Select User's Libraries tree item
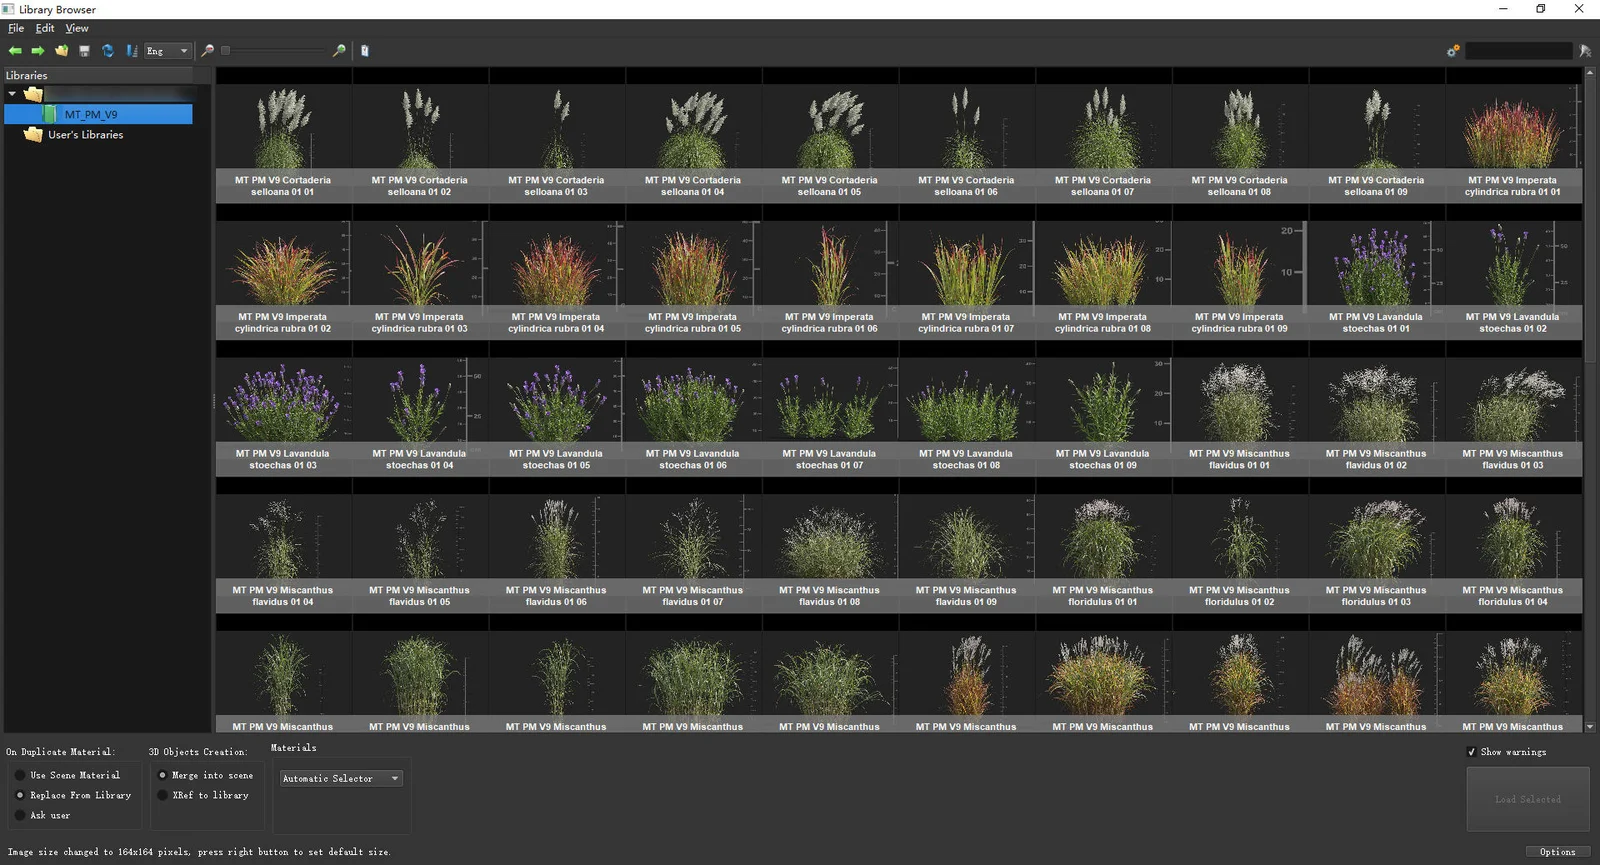 coord(86,134)
